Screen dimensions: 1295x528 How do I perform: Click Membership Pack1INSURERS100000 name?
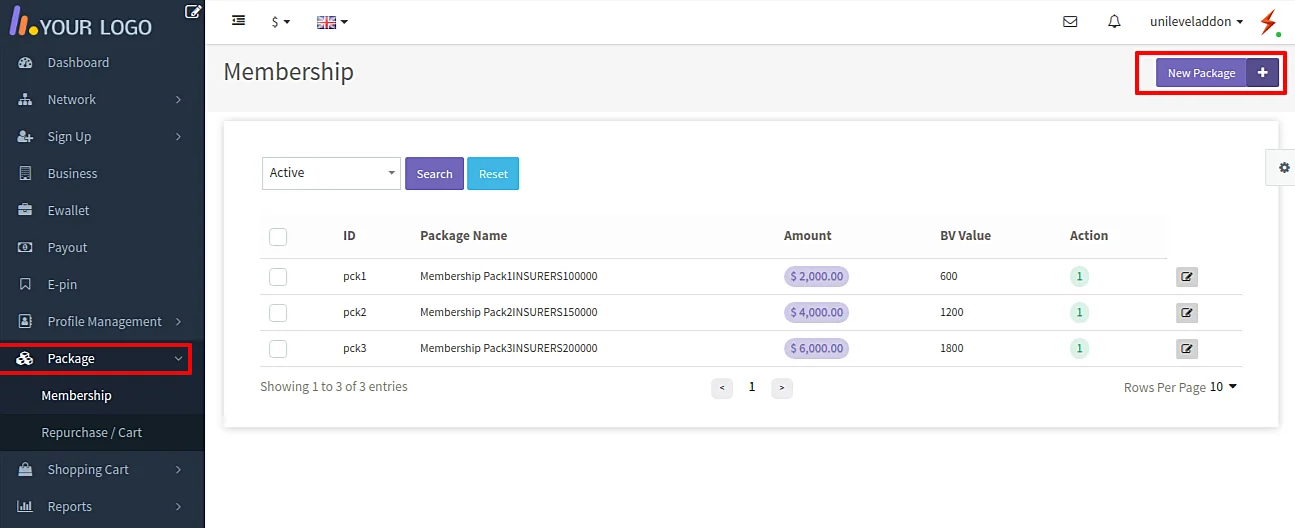(x=508, y=277)
